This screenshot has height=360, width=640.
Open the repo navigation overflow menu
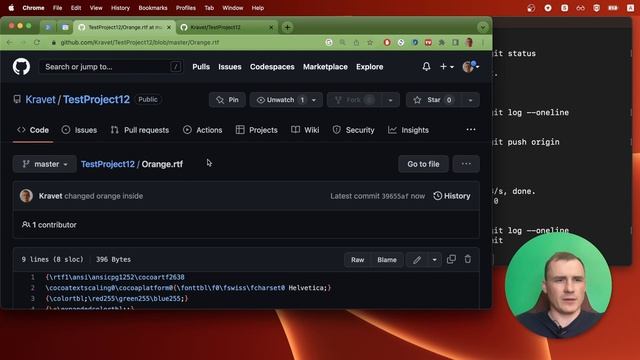click(471, 129)
